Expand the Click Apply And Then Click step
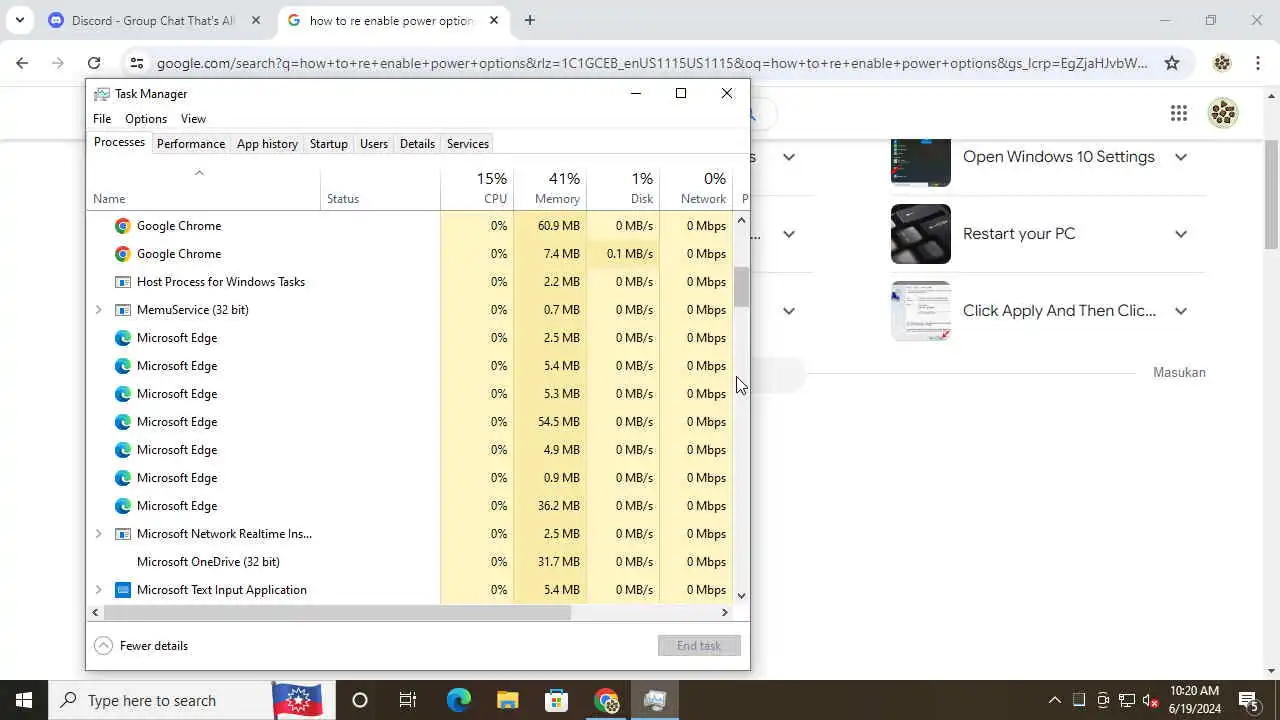The height and width of the screenshot is (720, 1280). (x=1181, y=311)
